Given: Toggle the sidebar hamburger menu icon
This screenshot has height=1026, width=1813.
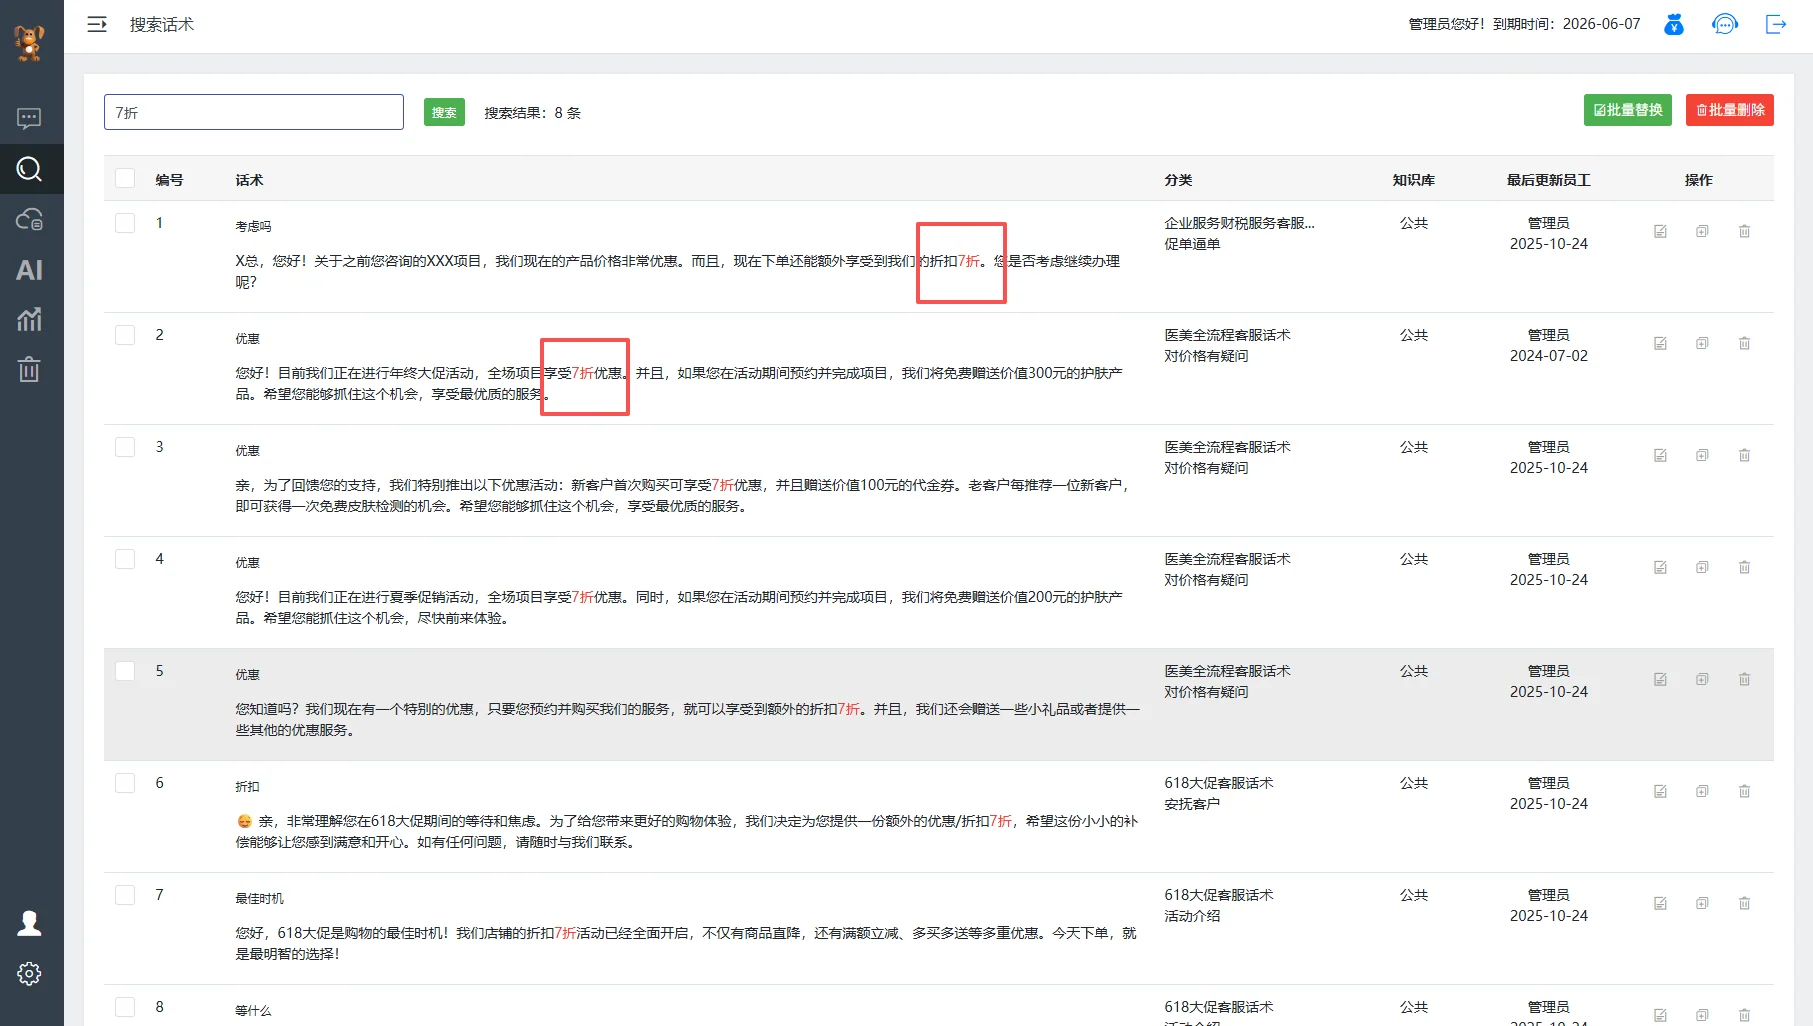Looking at the screenshot, I should [97, 24].
